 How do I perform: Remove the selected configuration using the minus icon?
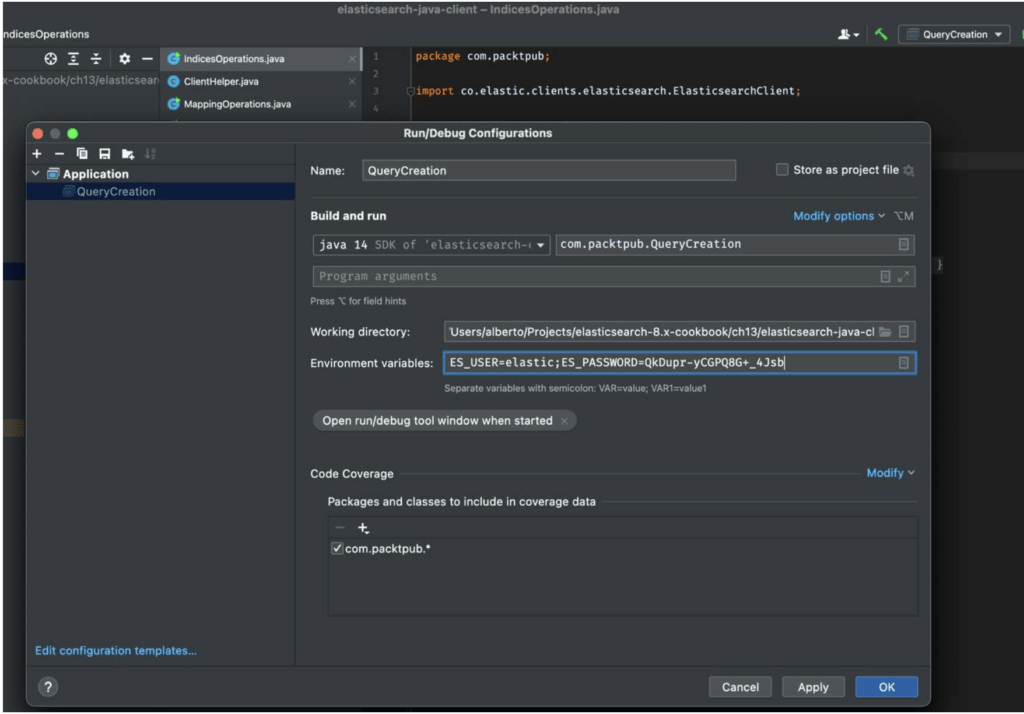pyautogui.click(x=58, y=153)
